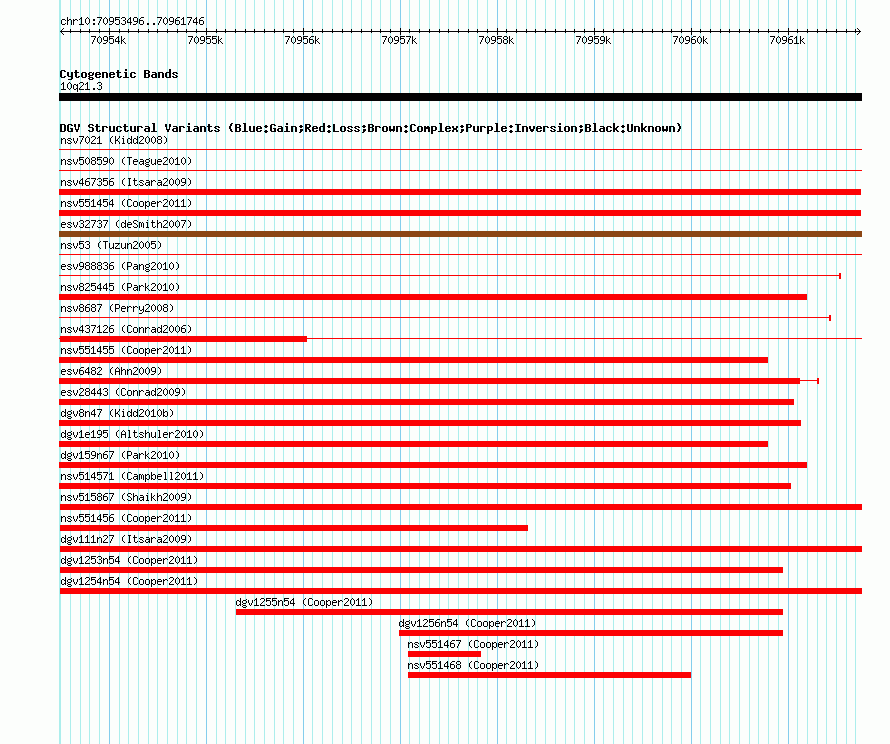Click the Cytogenetic Bands track title
This screenshot has height=744, width=890.
click(119, 74)
